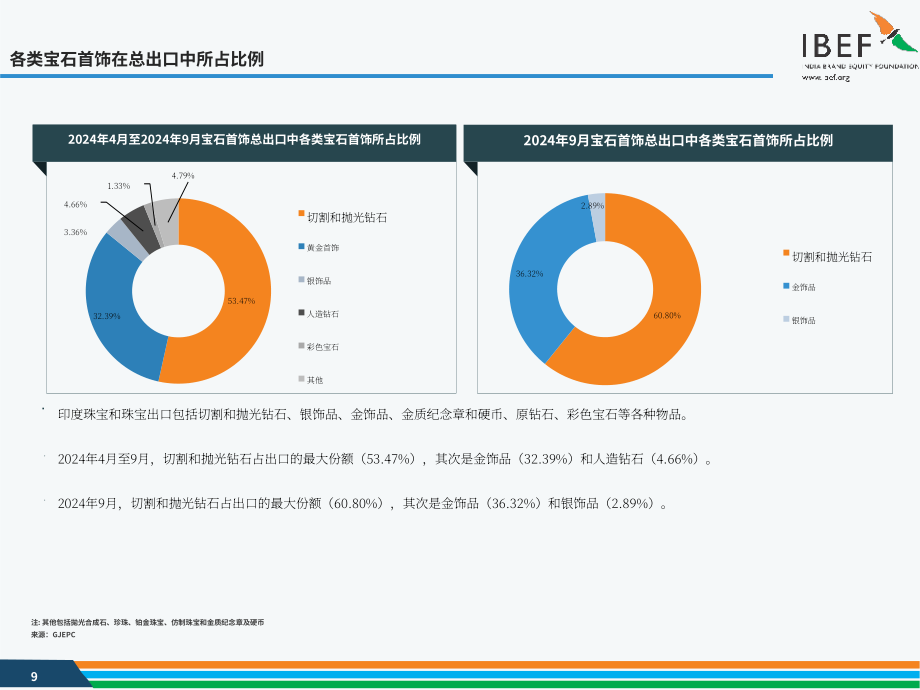Viewport: 920px width, 690px height.
Task: Select legend label 黄金首饰
Action: pyautogui.click(x=323, y=248)
